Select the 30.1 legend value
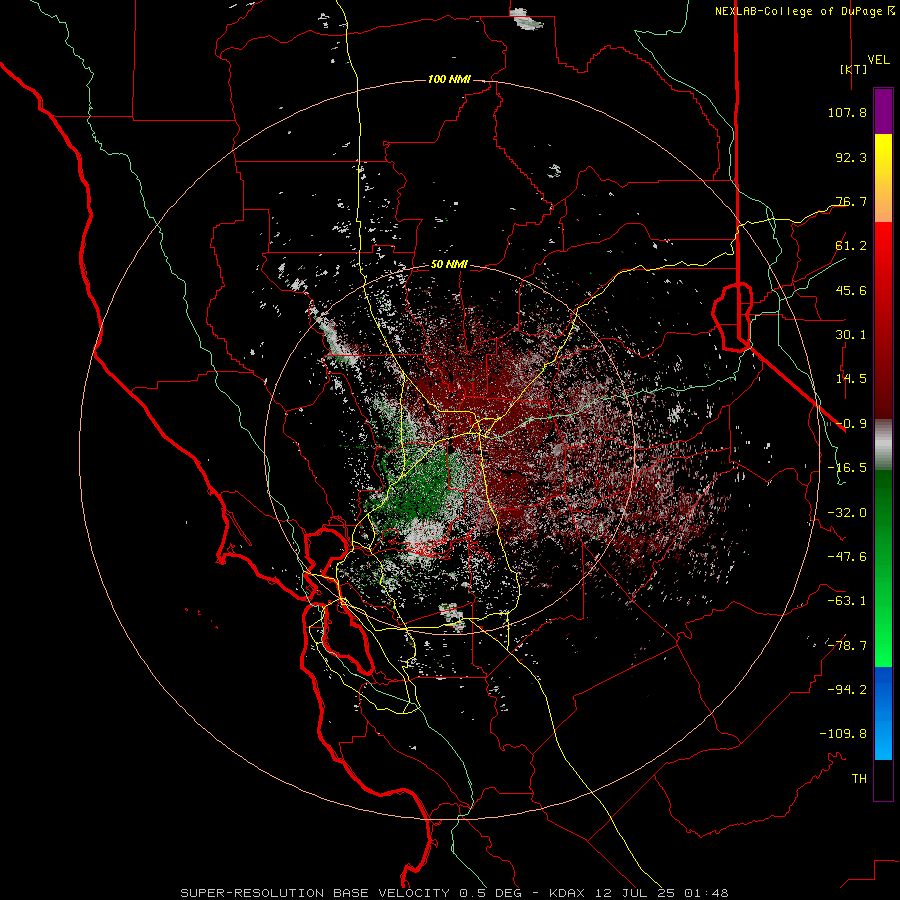The width and height of the screenshot is (900, 900). (851, 334)
